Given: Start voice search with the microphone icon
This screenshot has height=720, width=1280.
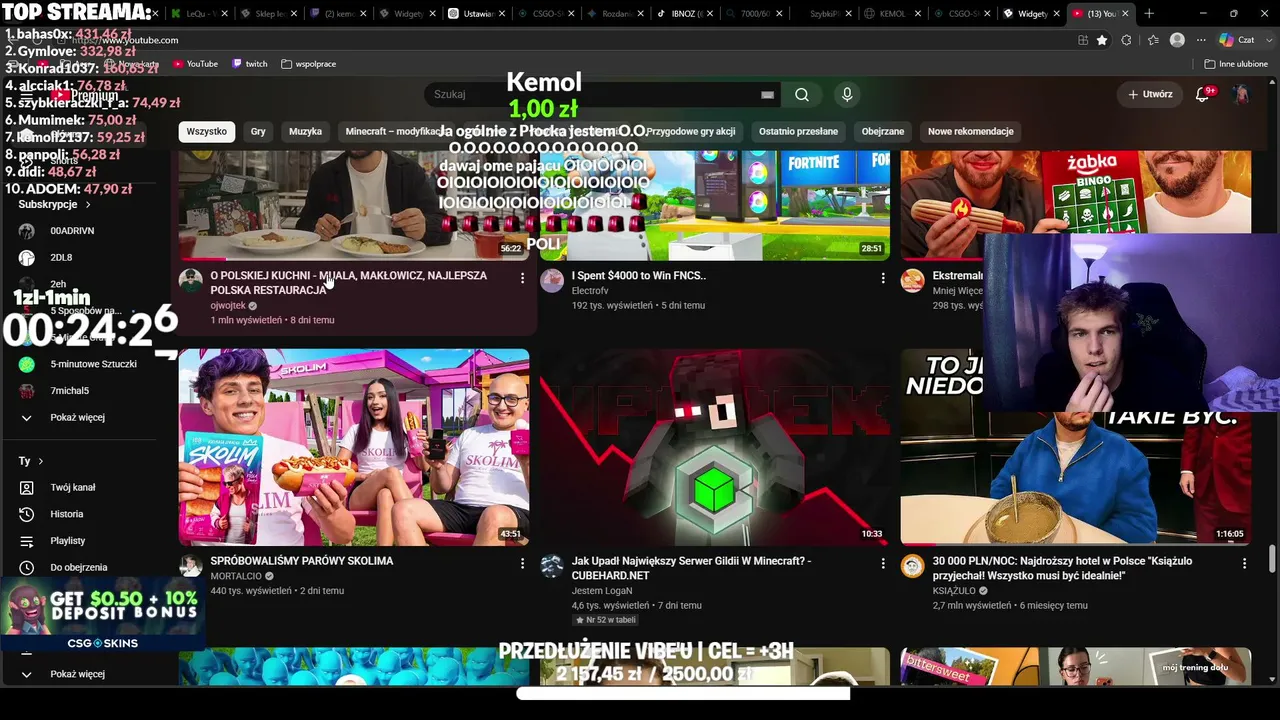Looking at the screenshot, I should point(847,94).
